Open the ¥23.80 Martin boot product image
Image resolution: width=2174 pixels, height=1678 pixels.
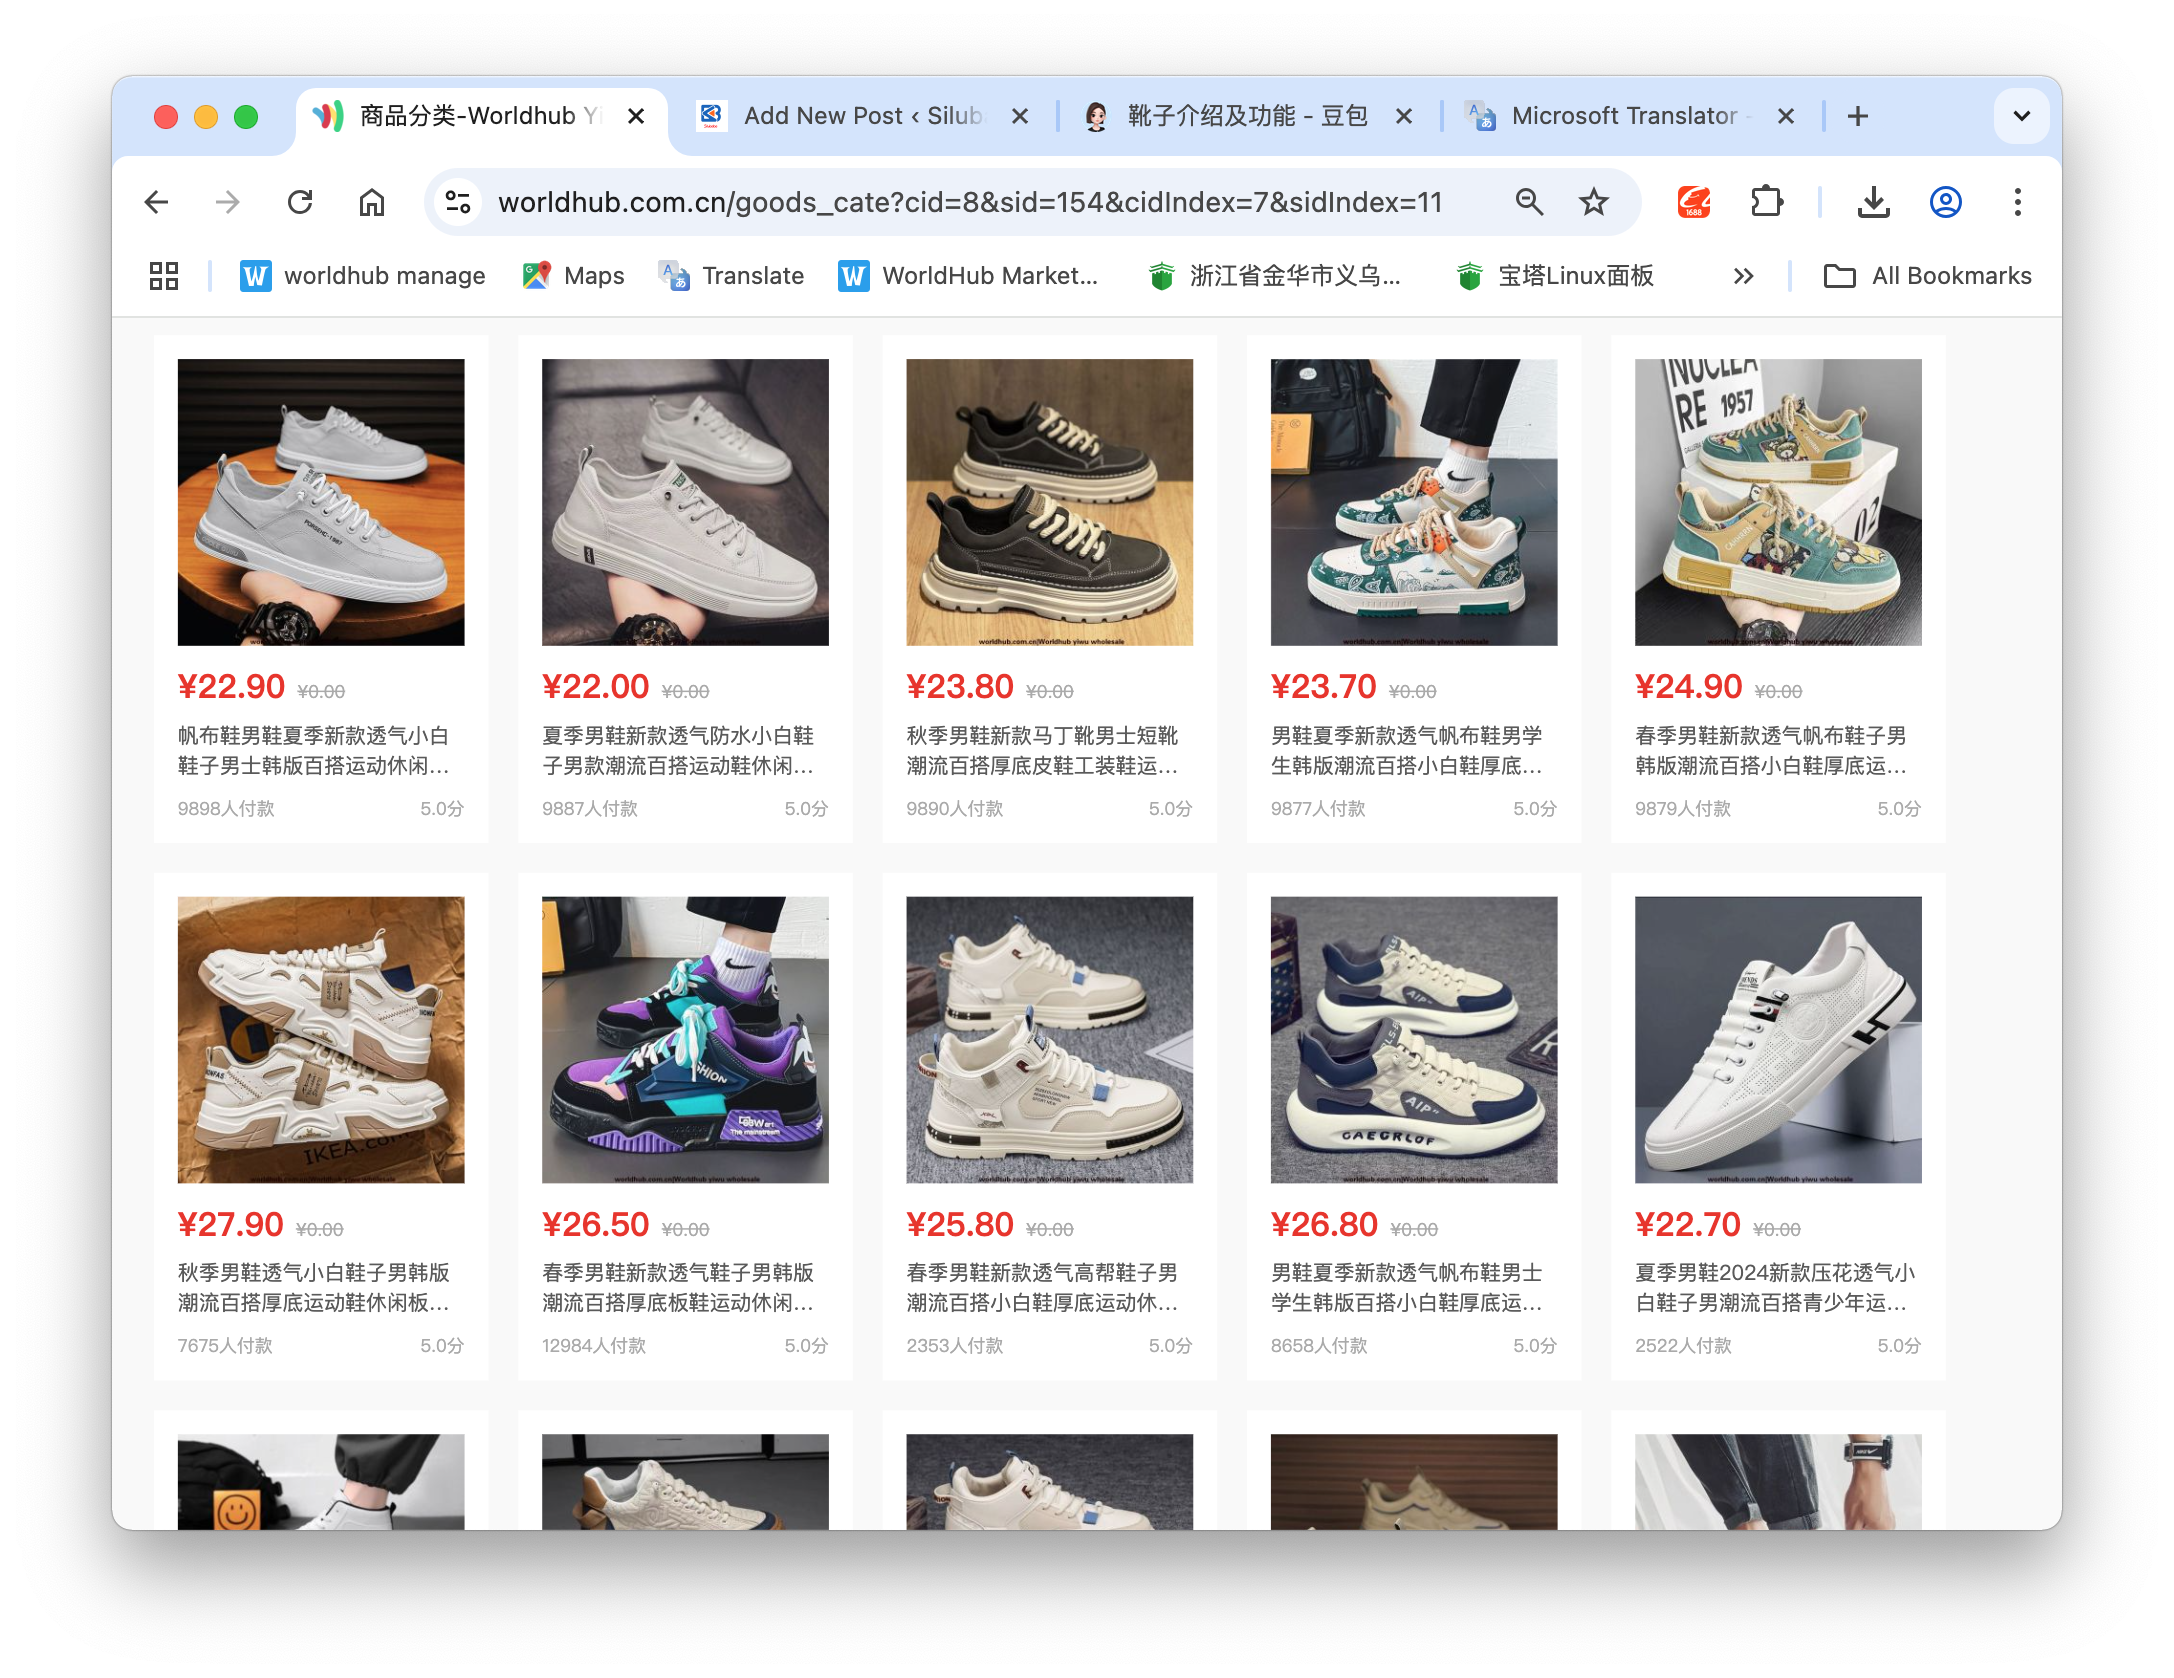[1049, 502]
